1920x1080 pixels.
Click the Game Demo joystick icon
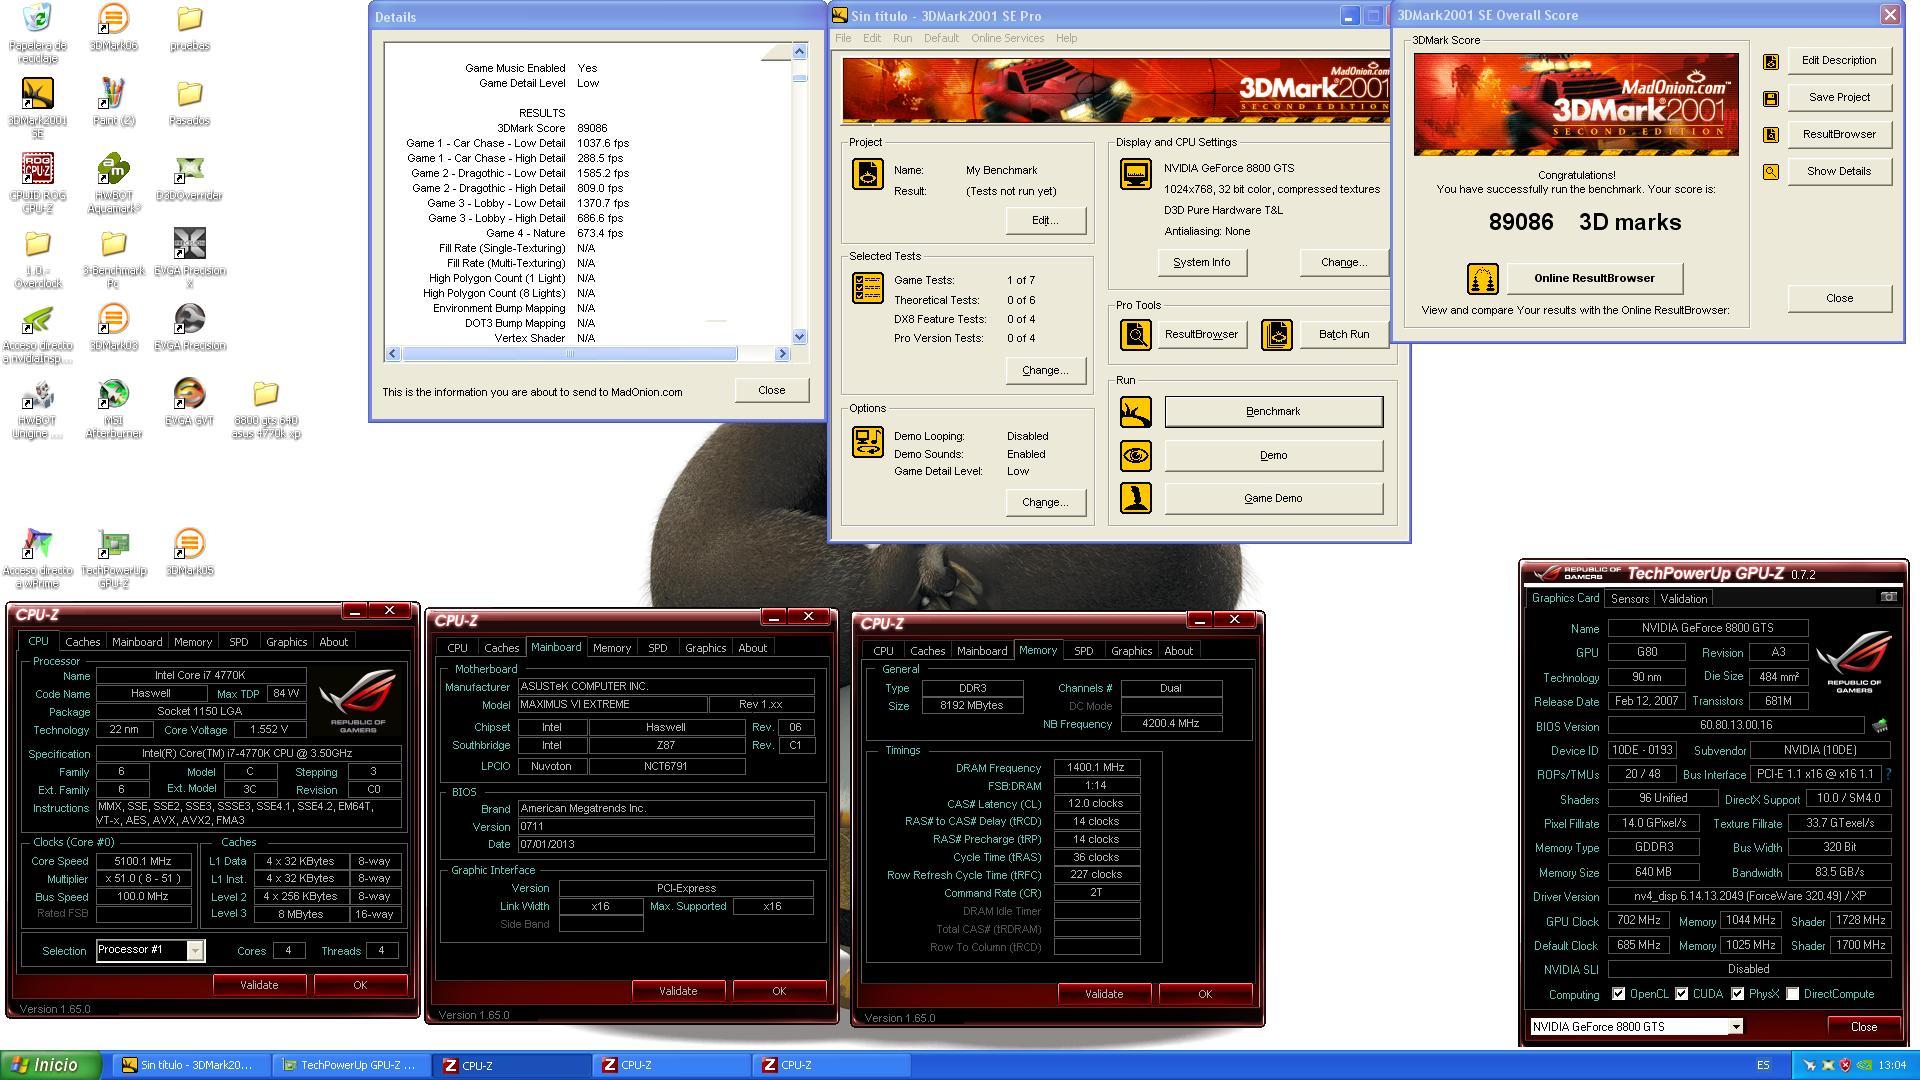click(1135, 498)
